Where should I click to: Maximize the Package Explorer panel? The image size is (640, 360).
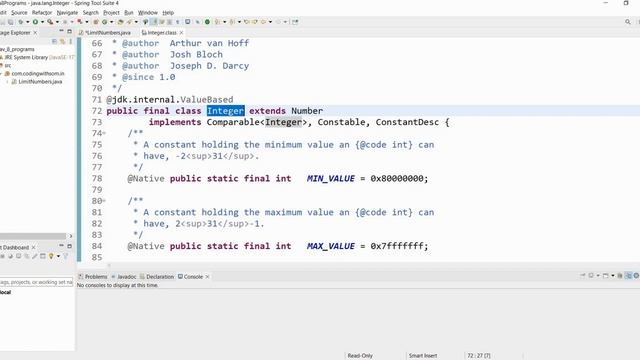point(69,31)
